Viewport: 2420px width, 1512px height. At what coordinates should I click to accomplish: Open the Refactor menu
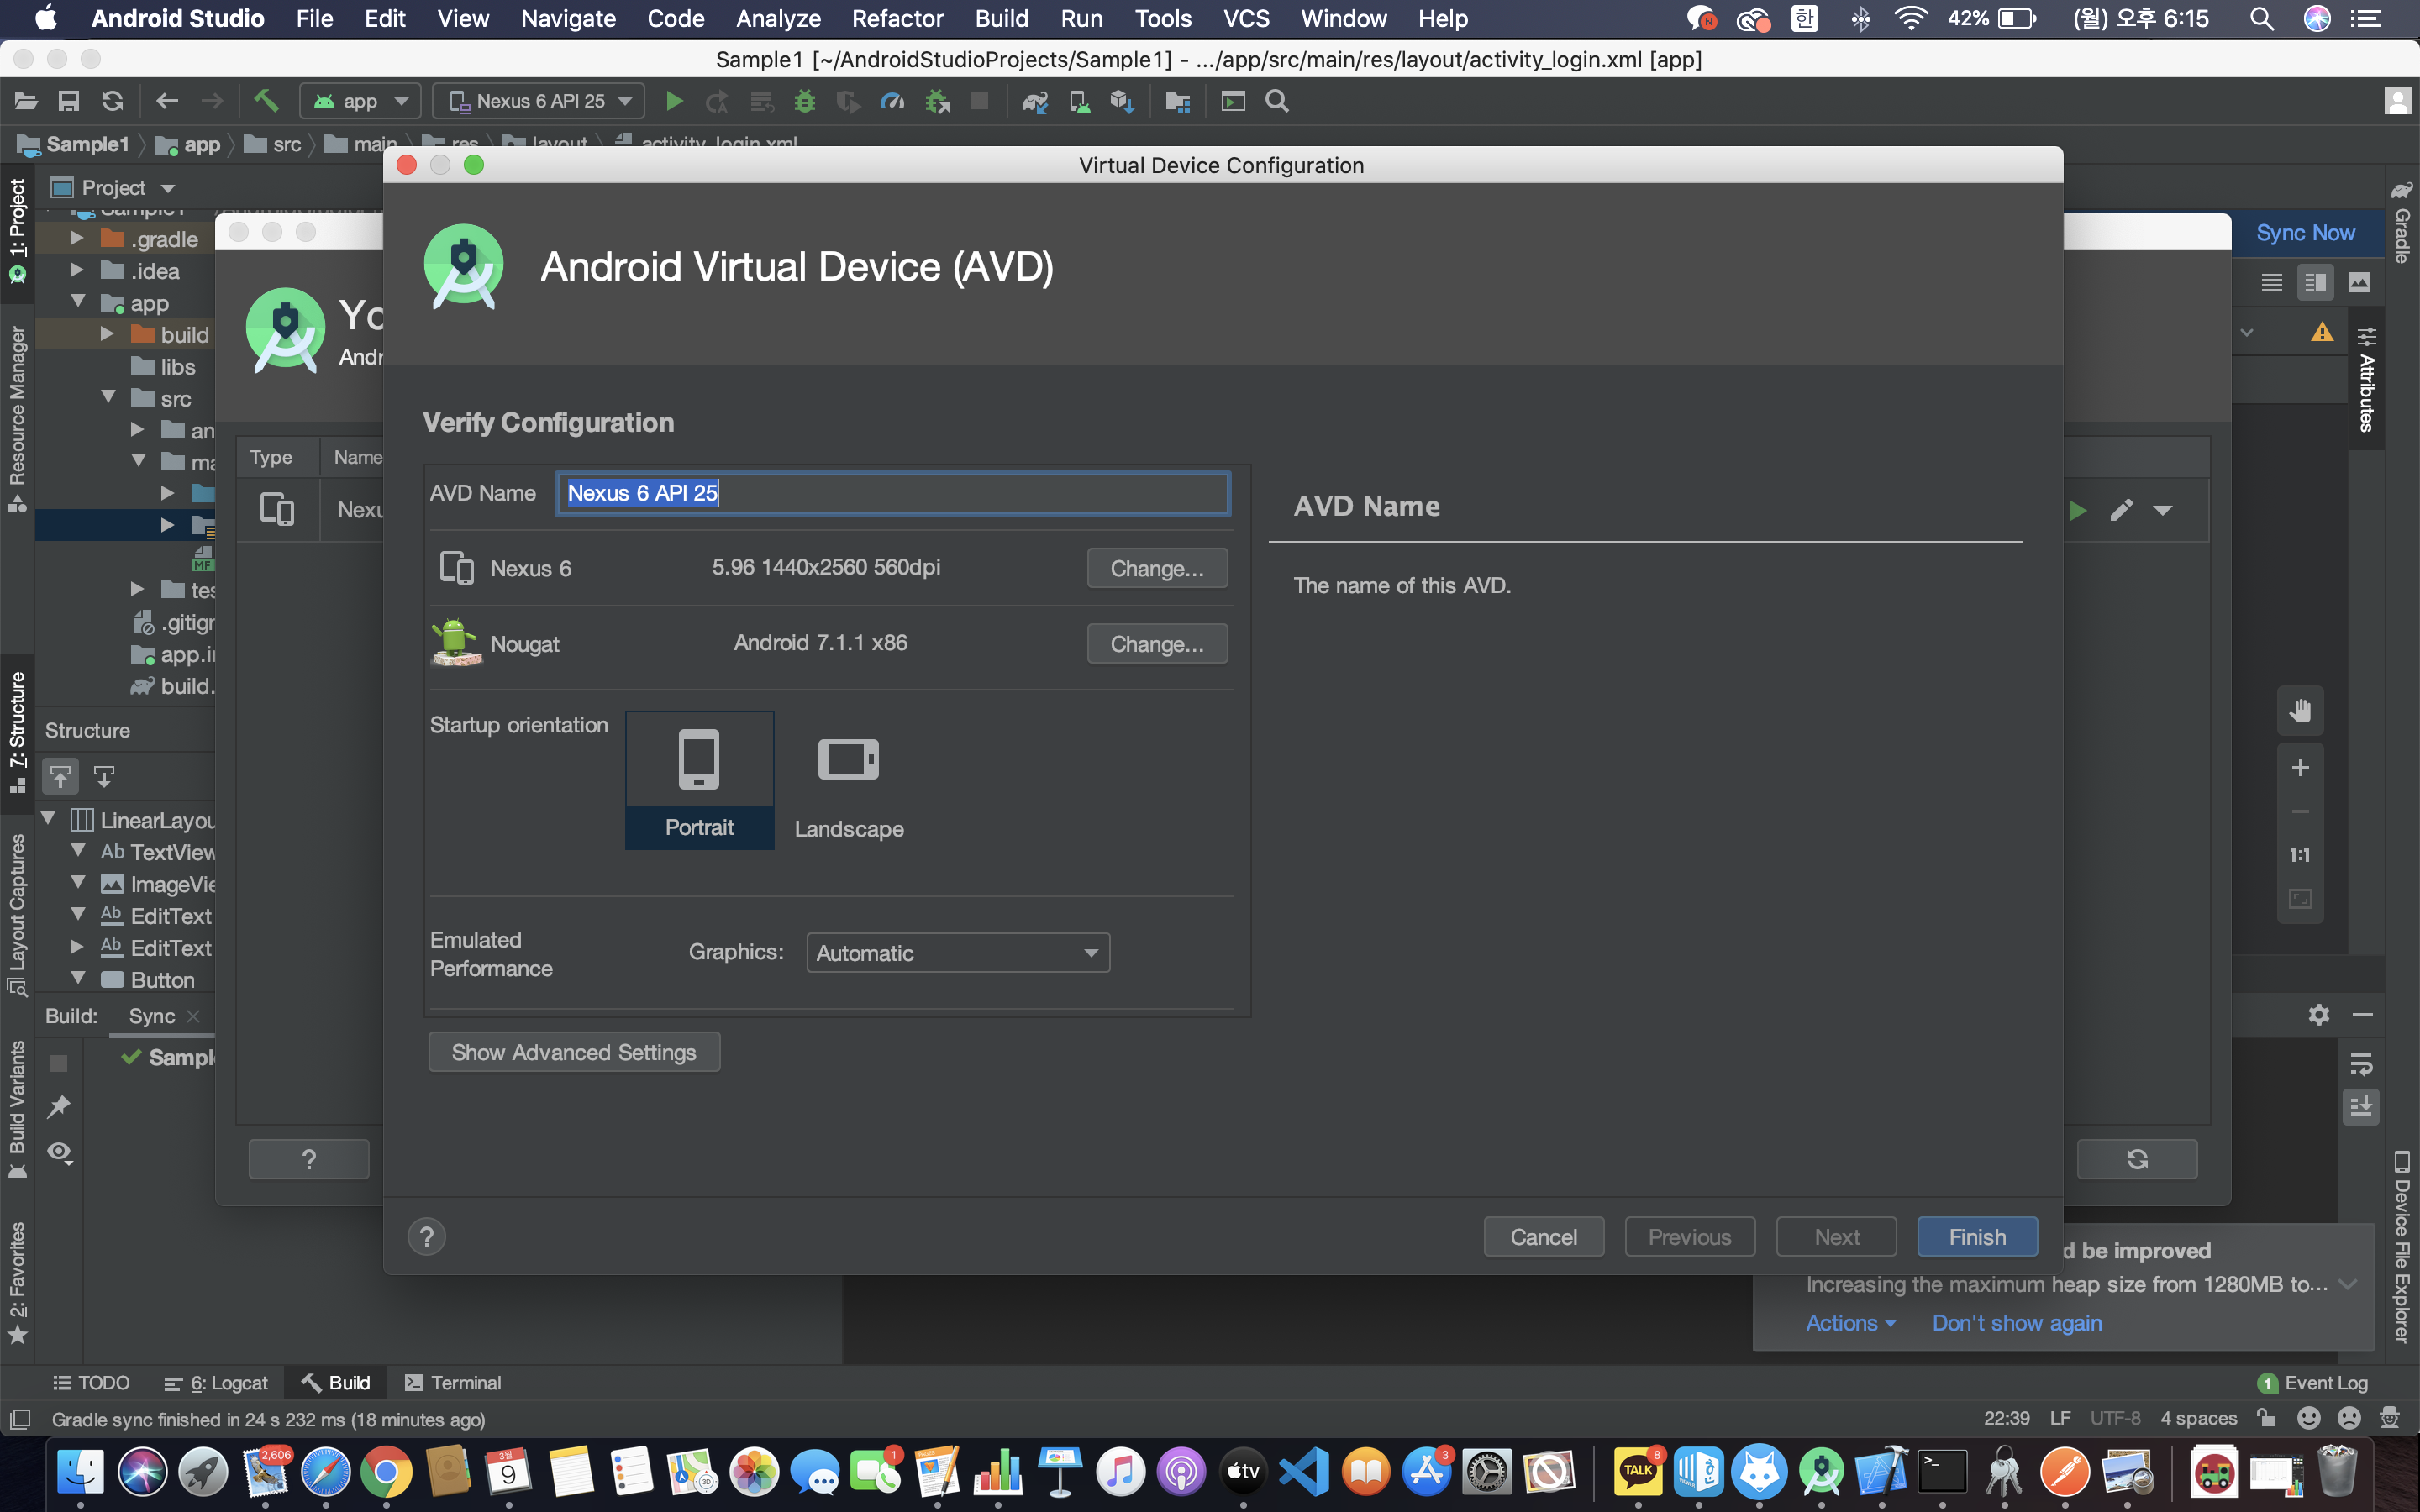tap(897, 18)
